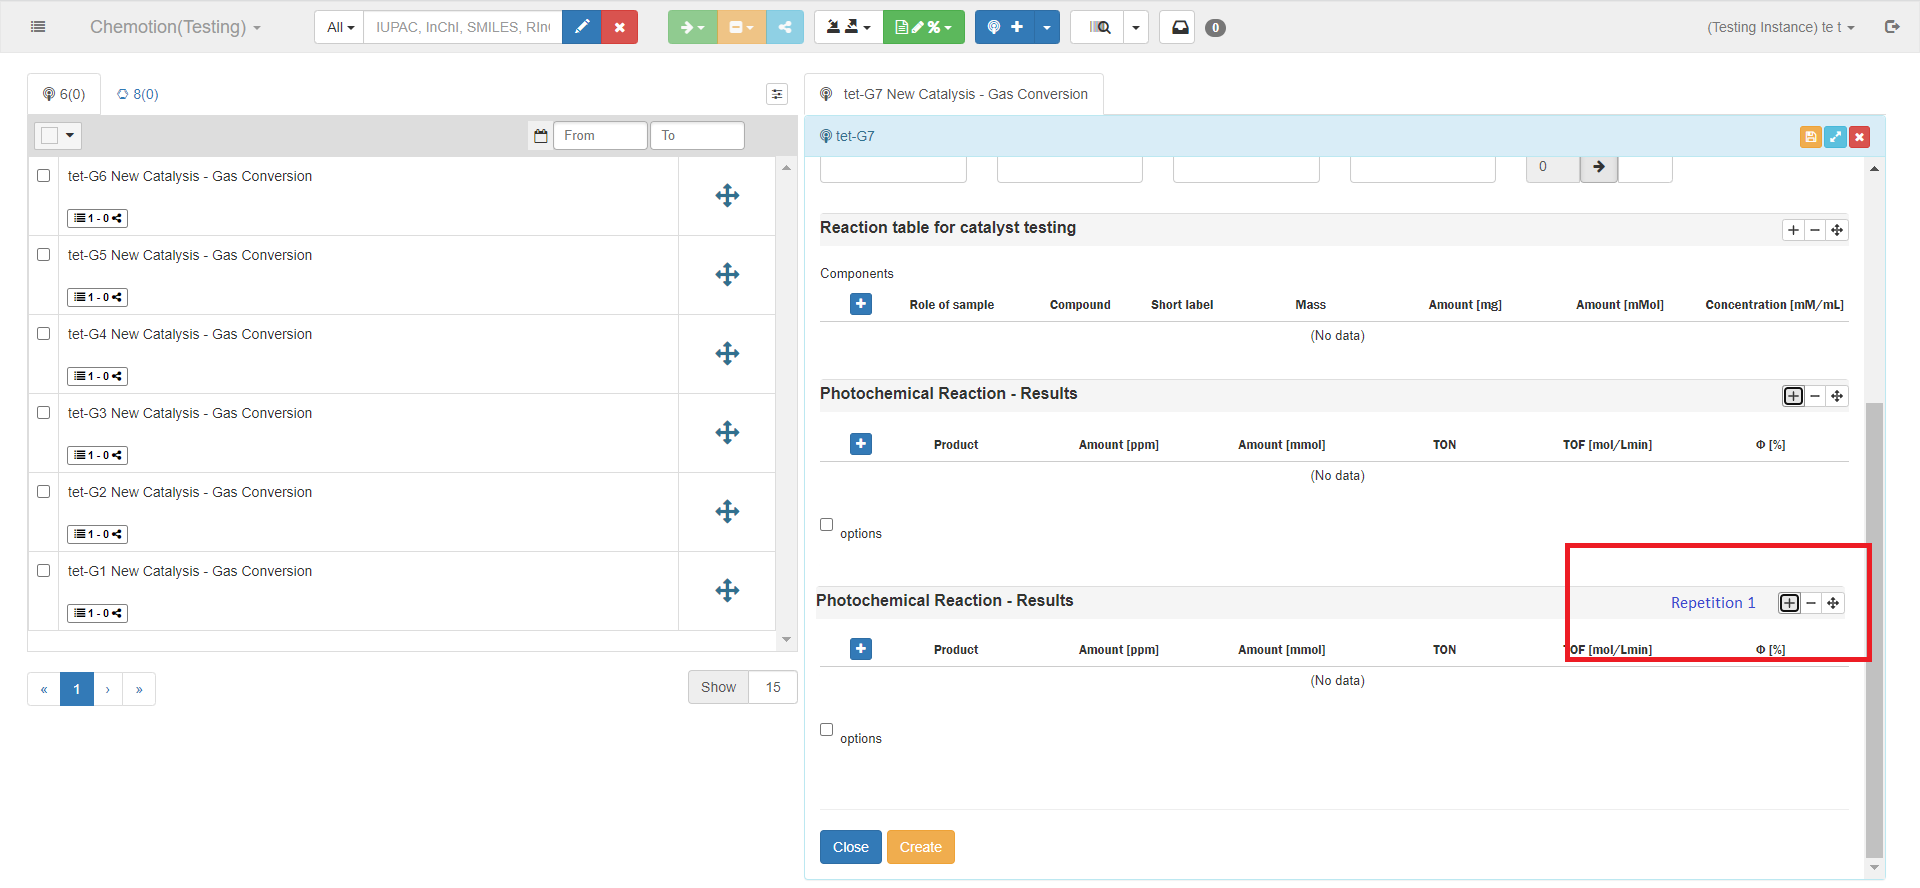Viewport: 1920px width, 888px height.
Task: Click the light-blue share icon button
Action: 785,27
